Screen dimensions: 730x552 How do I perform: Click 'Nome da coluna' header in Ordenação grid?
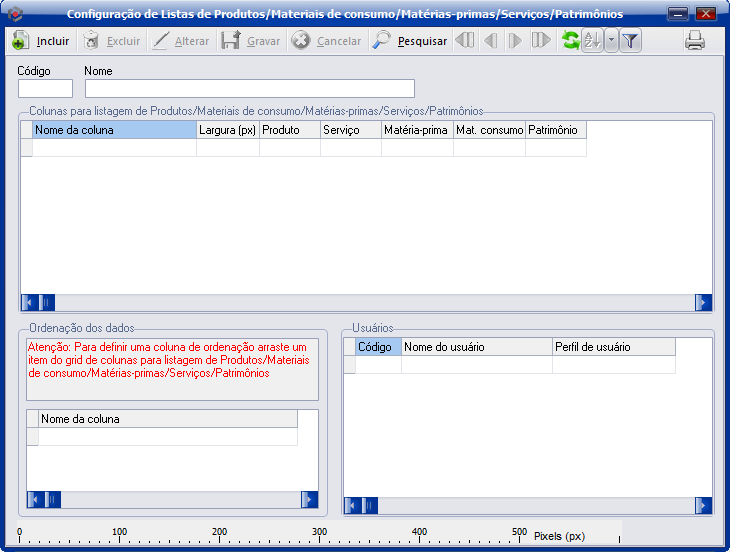168,419
